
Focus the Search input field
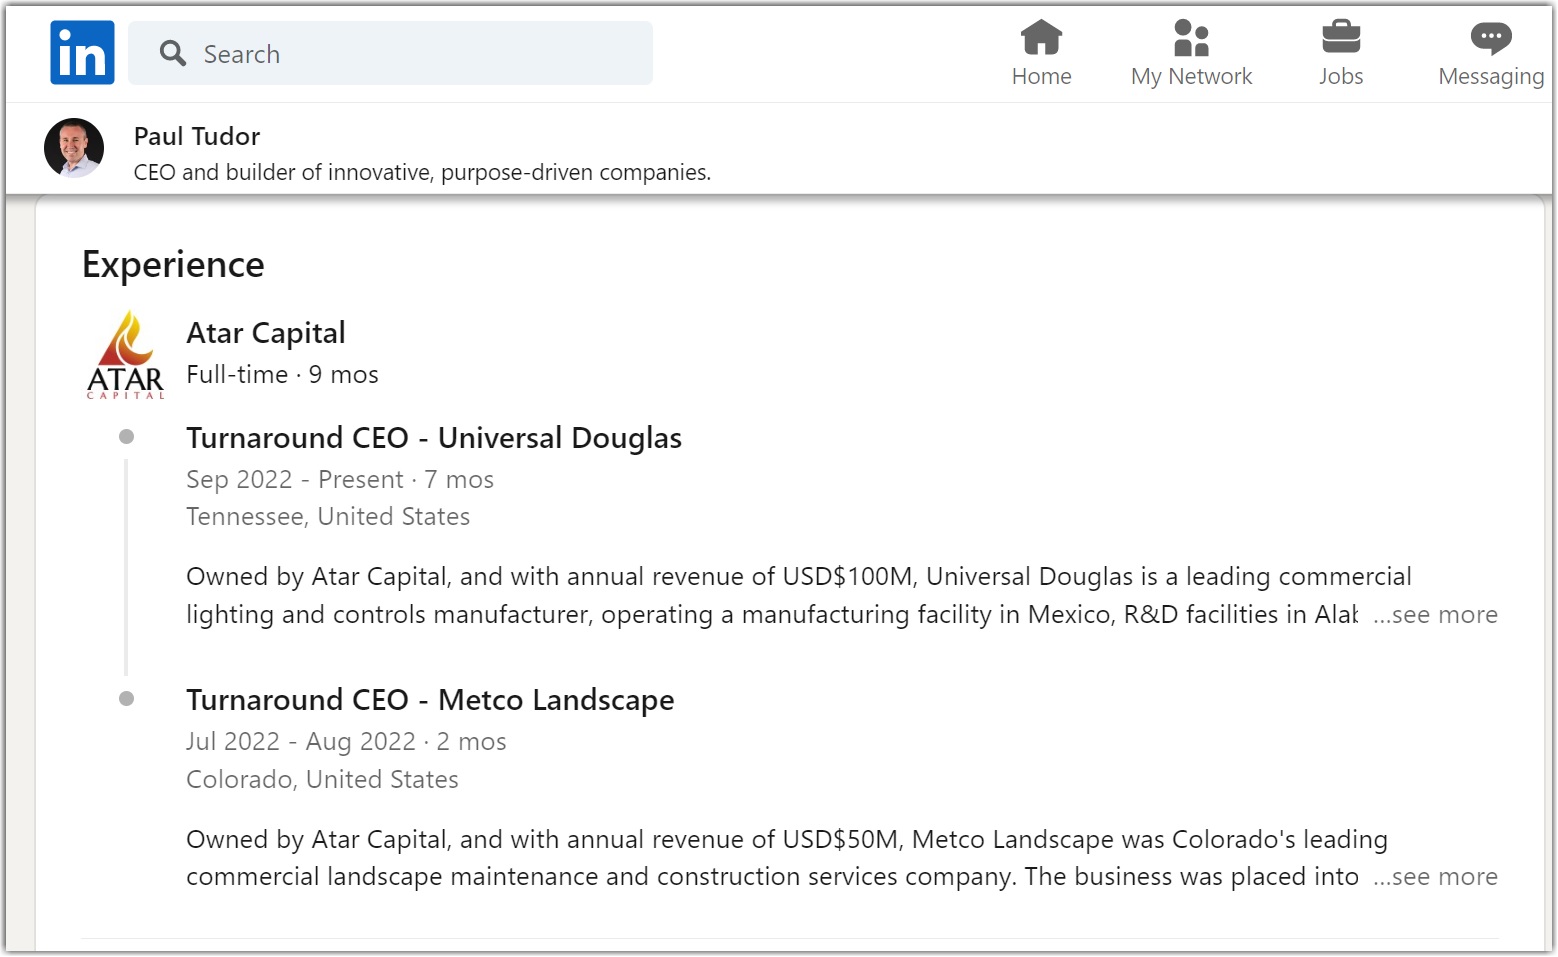[x=420, y=54]
